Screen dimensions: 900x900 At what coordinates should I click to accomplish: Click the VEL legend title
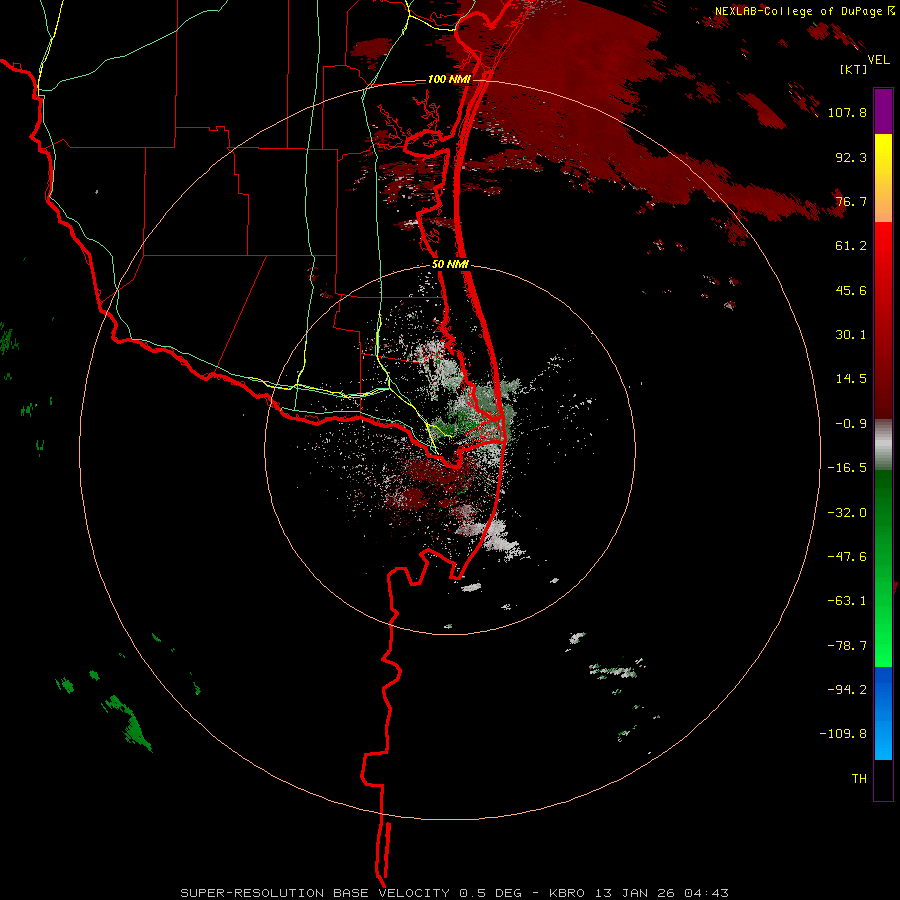pos(879,60)
